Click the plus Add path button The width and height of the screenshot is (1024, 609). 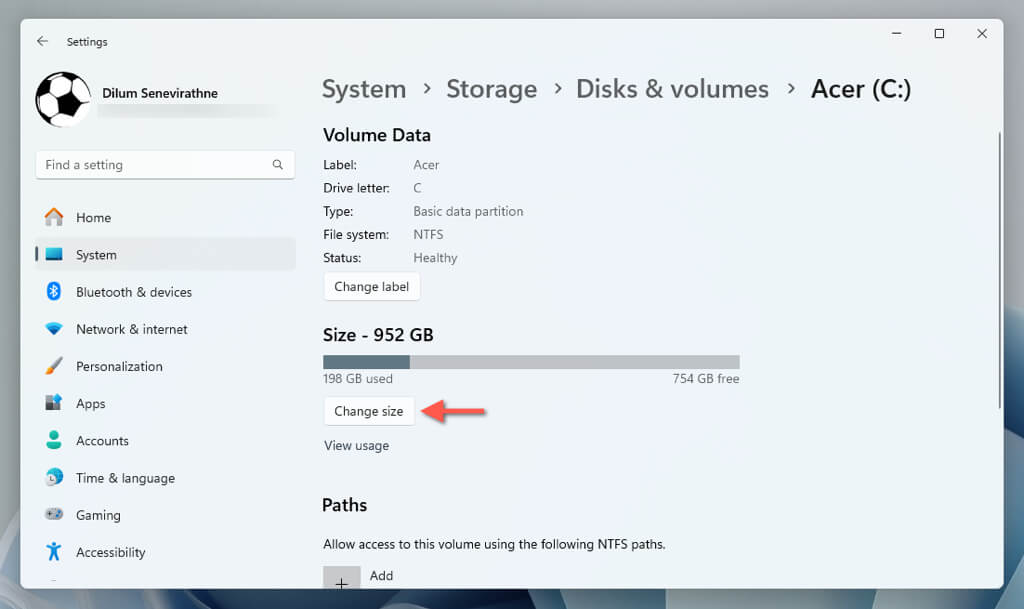click(x=342, y=580)
